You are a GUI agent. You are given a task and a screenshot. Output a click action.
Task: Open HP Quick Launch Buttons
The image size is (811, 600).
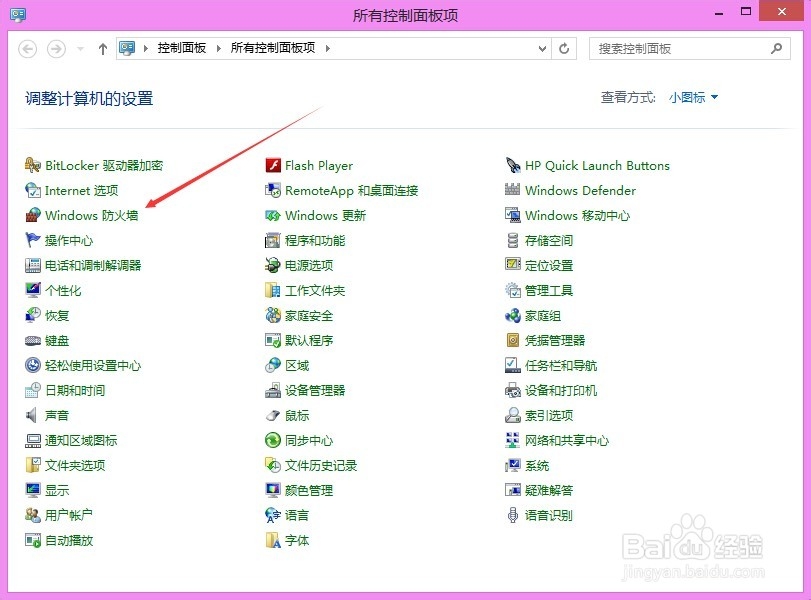[x=595, y=165]
